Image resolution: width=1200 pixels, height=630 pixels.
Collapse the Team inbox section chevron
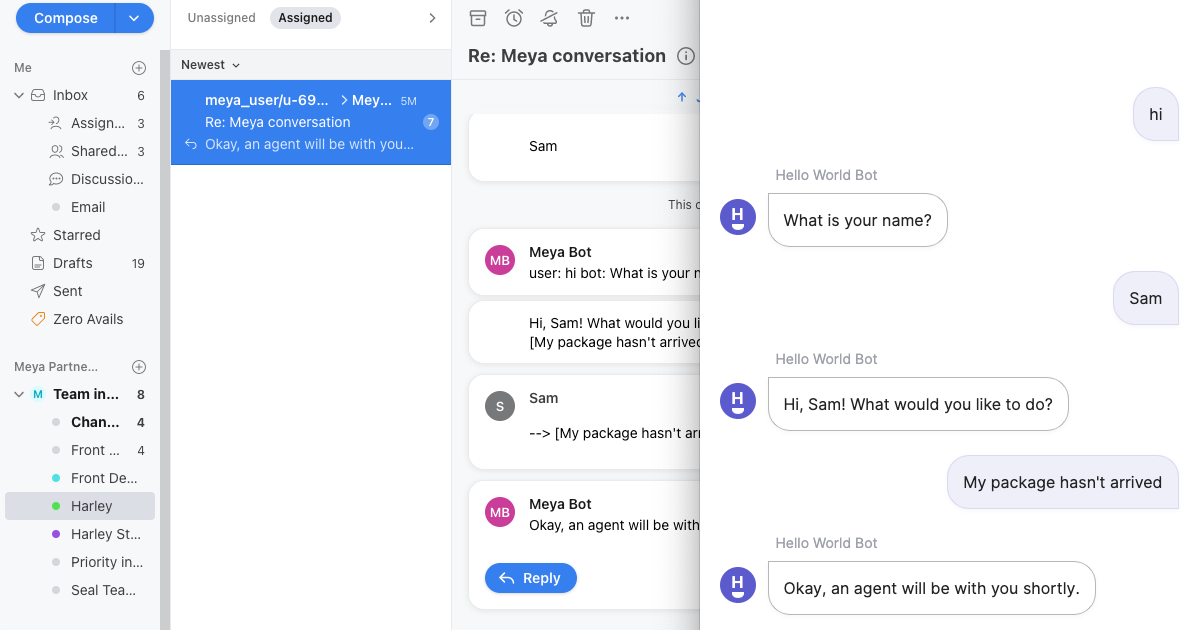[x=18, y=394]
